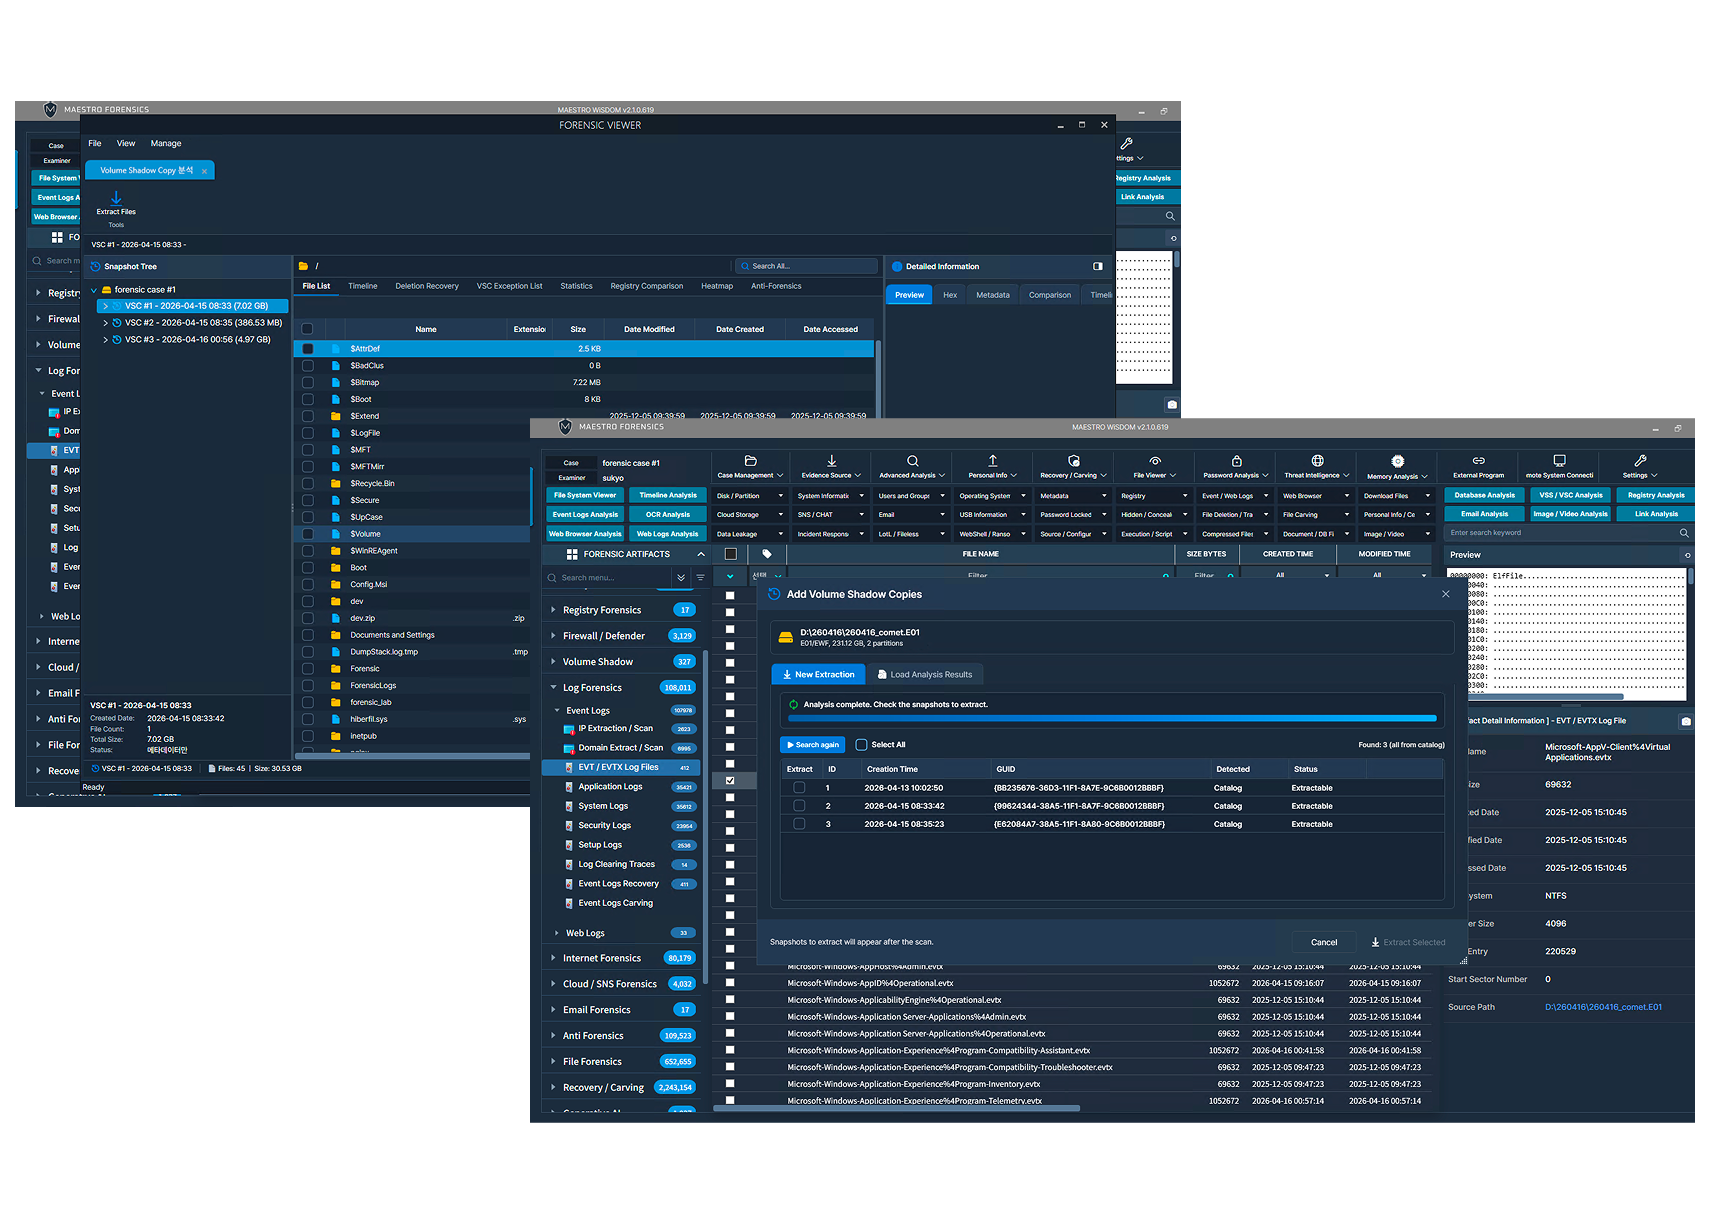Open VSS / VSC Analysis button

tap(1571, 495)
